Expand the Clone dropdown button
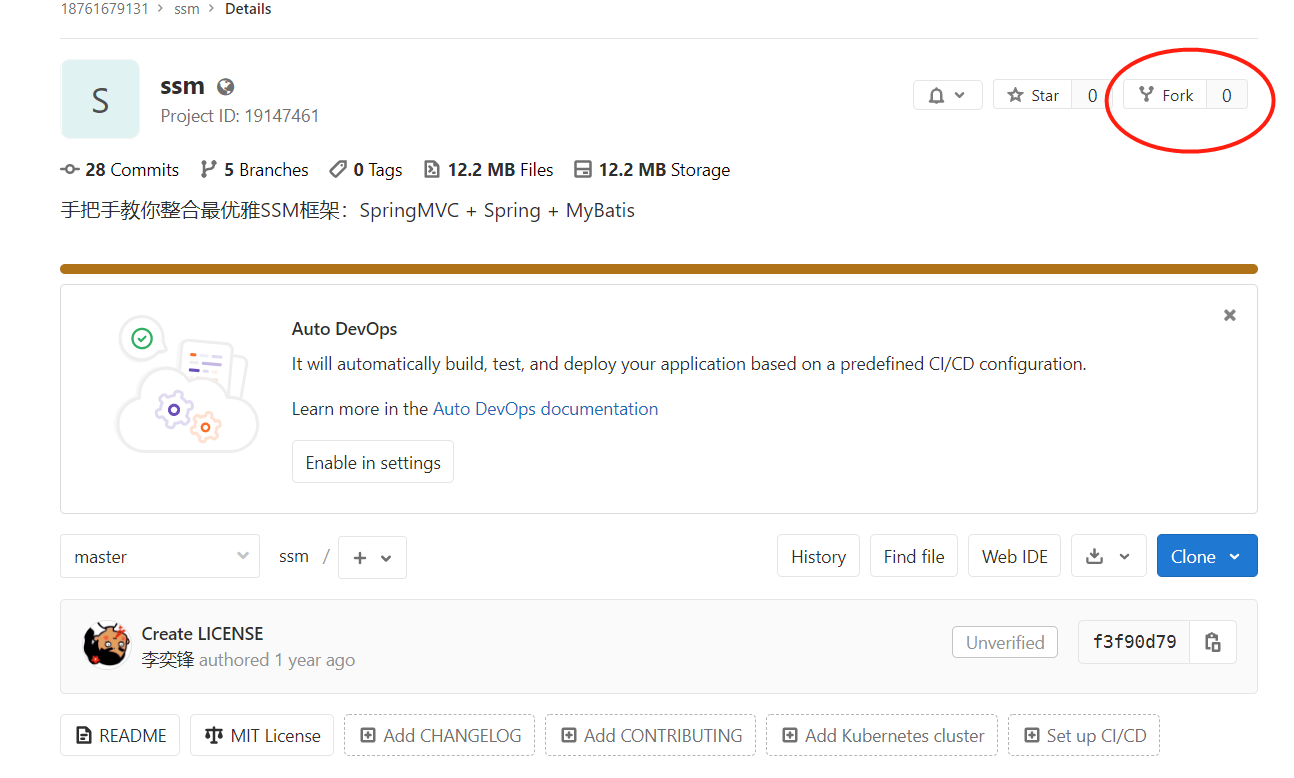Image resolution: width=1294 pixels, height=778 pixels. click(1207, 556)
